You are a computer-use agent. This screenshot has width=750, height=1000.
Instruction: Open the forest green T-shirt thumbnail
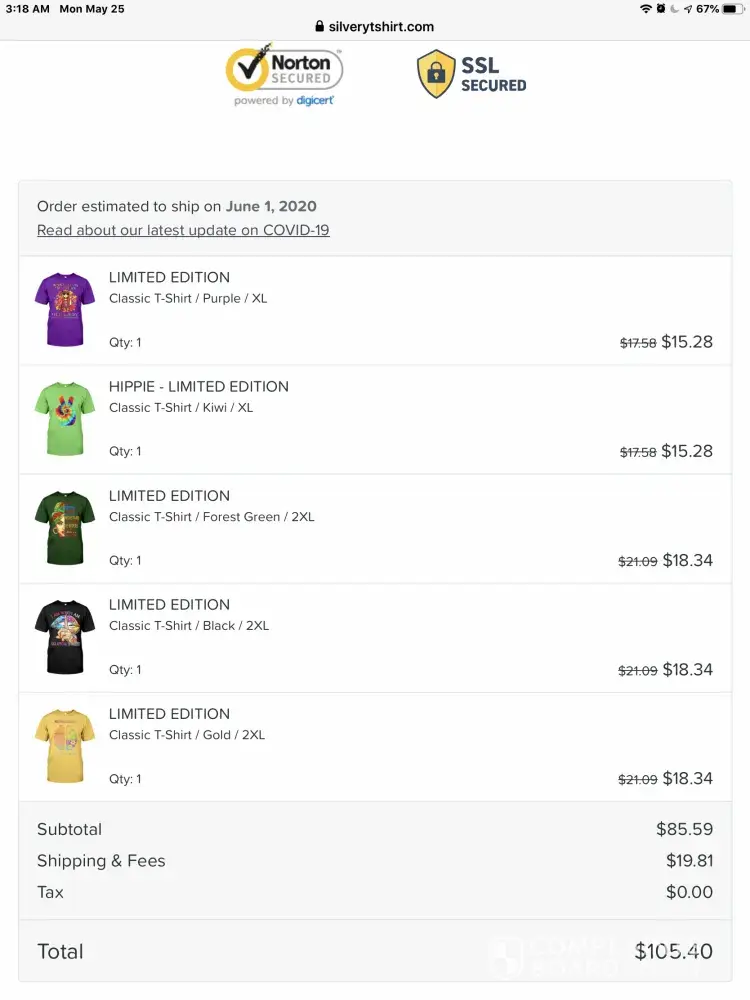click(x=64, y=528)
